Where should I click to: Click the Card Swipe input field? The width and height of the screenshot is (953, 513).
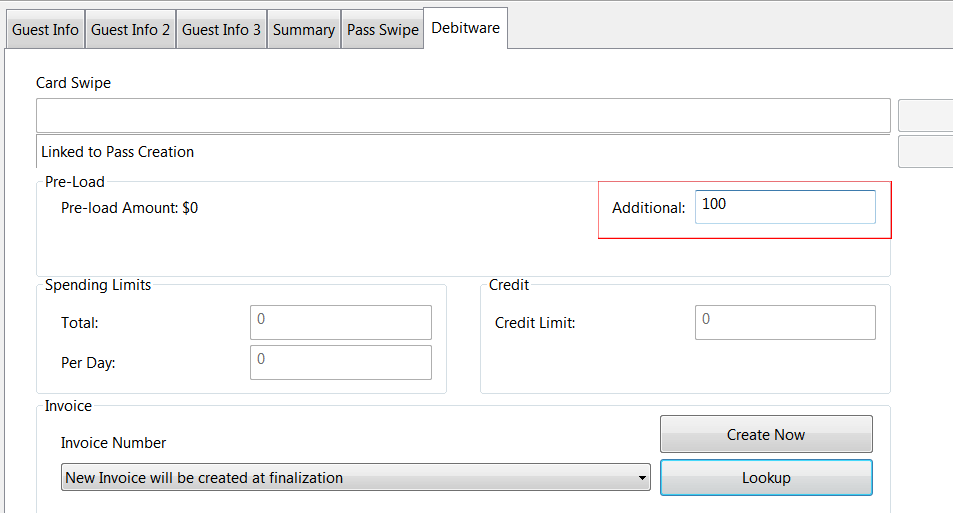point(463,115)
